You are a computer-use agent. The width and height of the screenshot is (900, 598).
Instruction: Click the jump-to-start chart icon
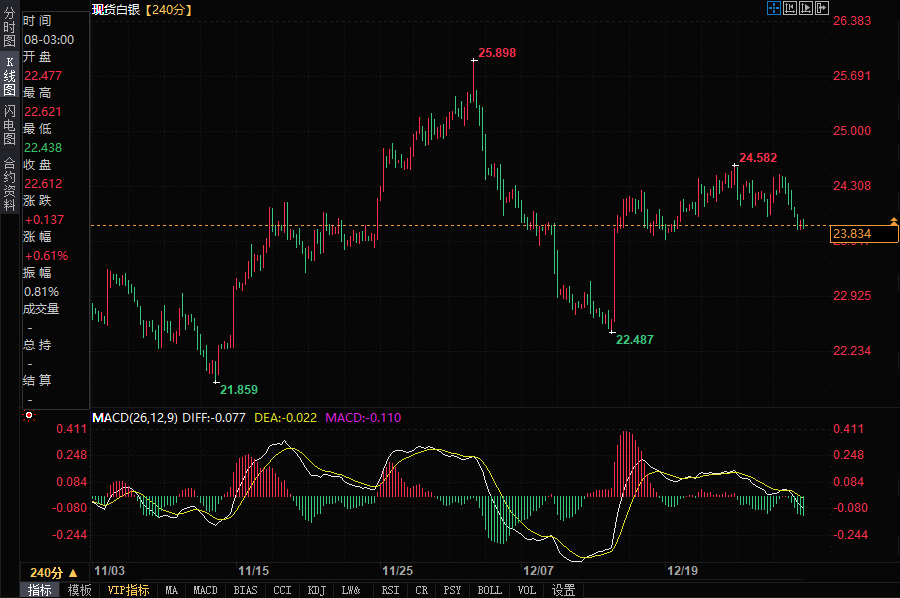click(790, 9)
